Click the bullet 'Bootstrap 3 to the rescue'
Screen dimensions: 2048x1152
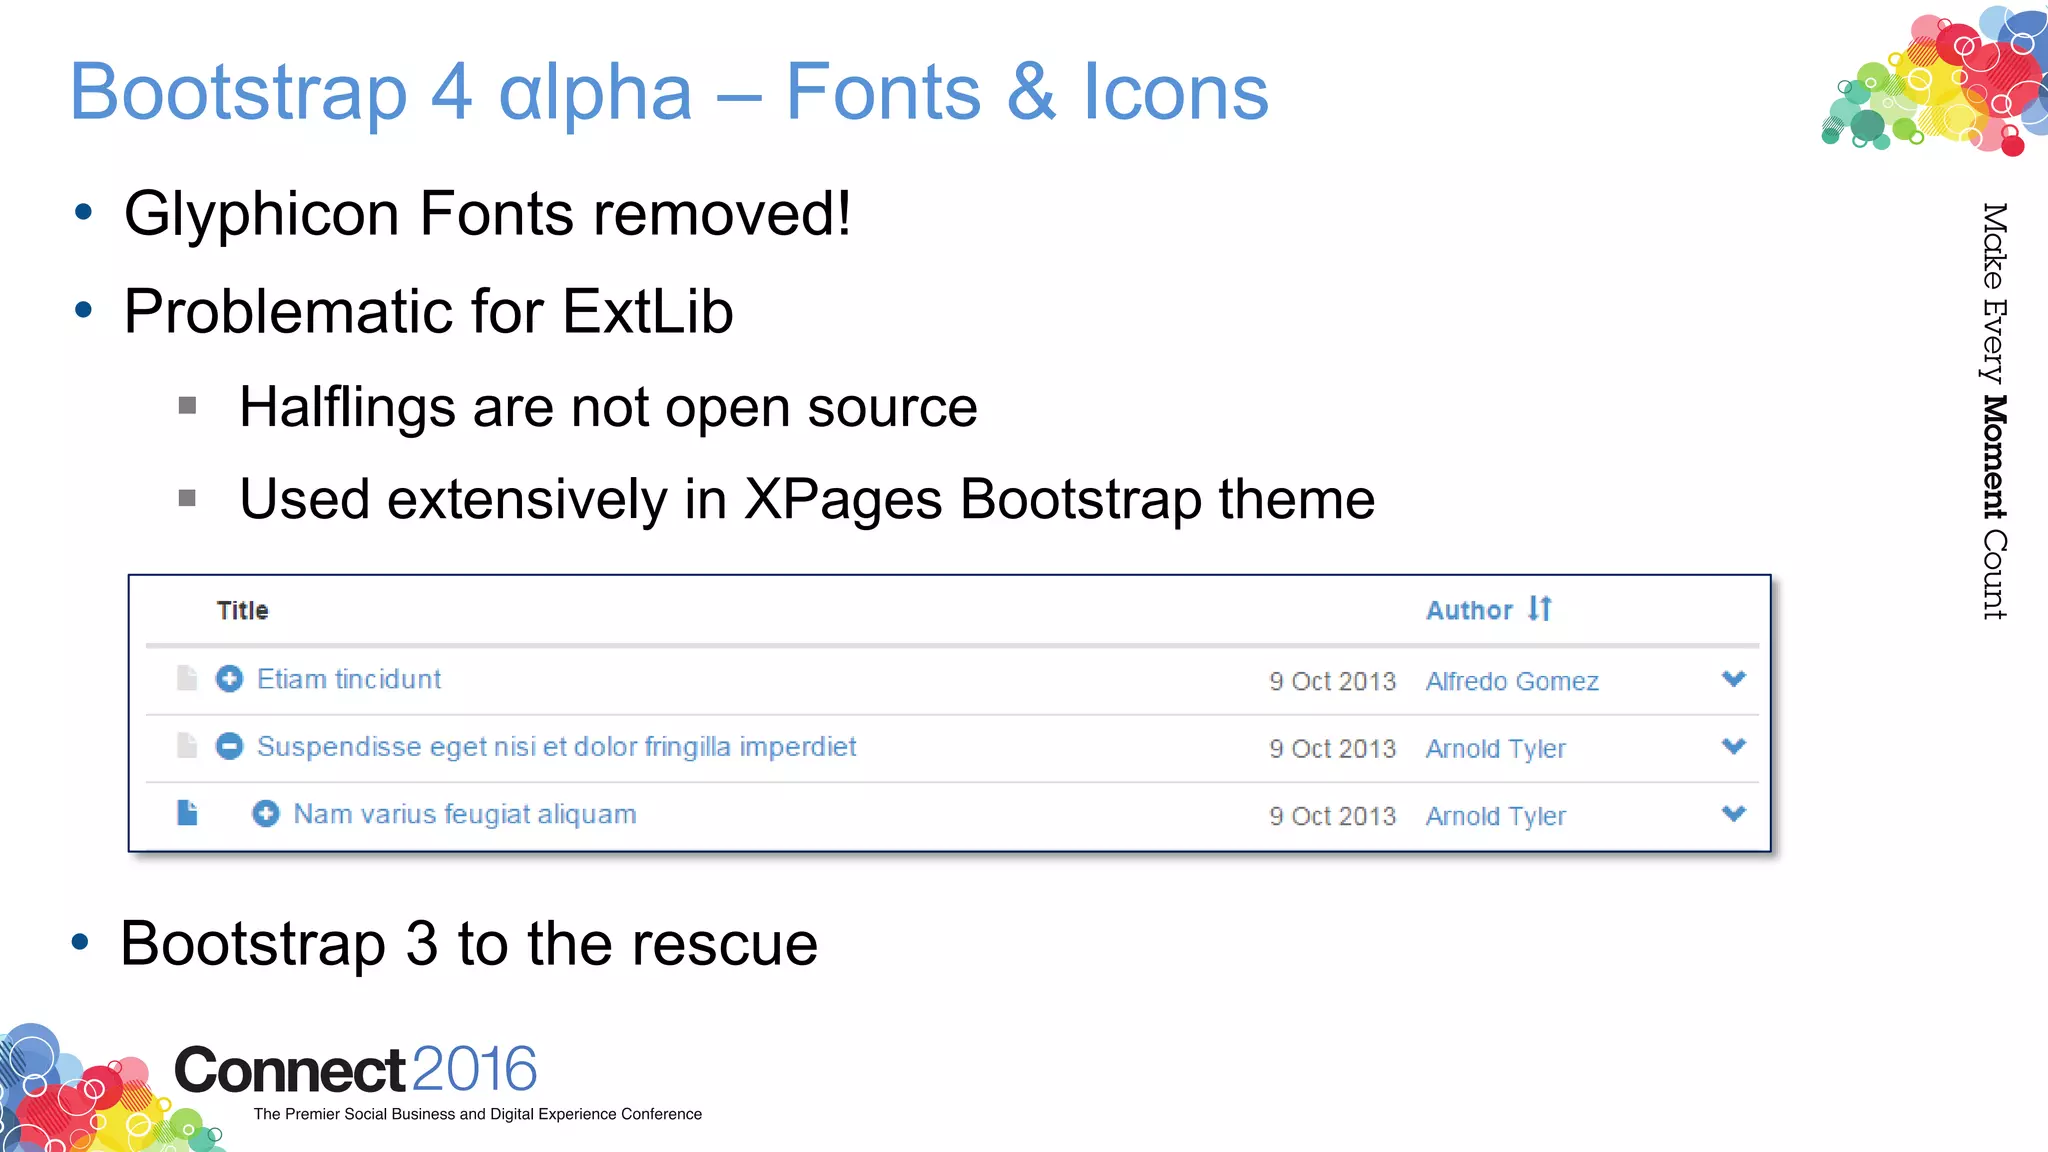pyautogui.click(x=469, y=943)
